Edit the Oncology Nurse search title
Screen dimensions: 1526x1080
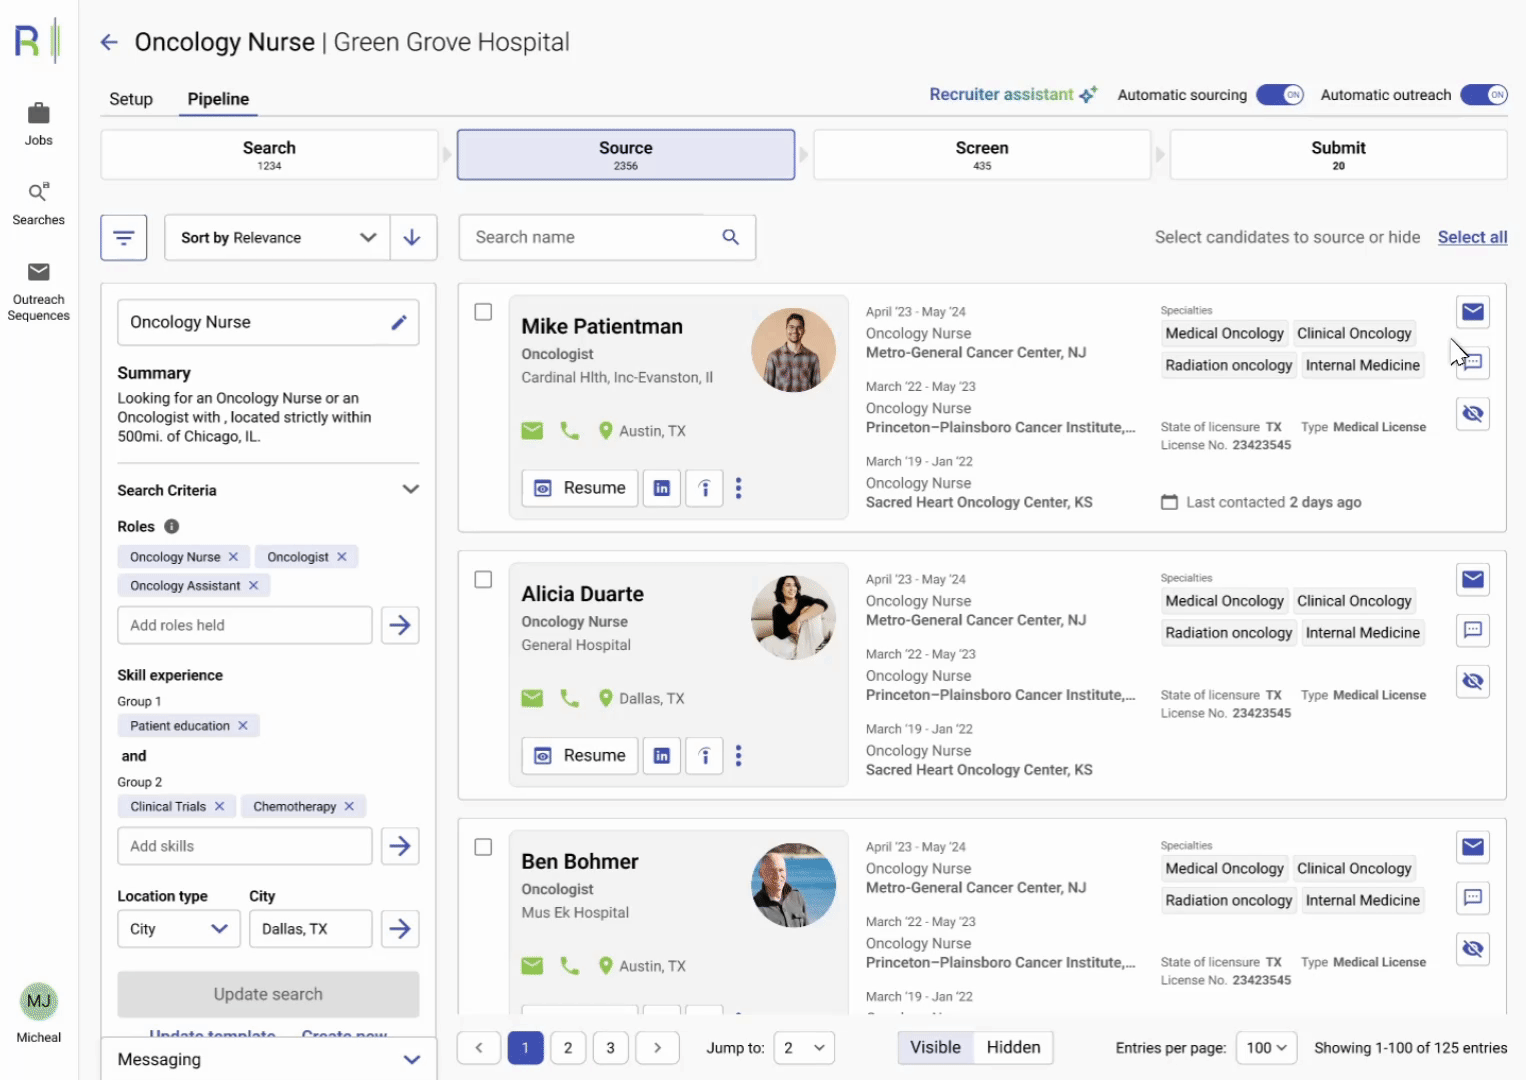click(399, 322)
